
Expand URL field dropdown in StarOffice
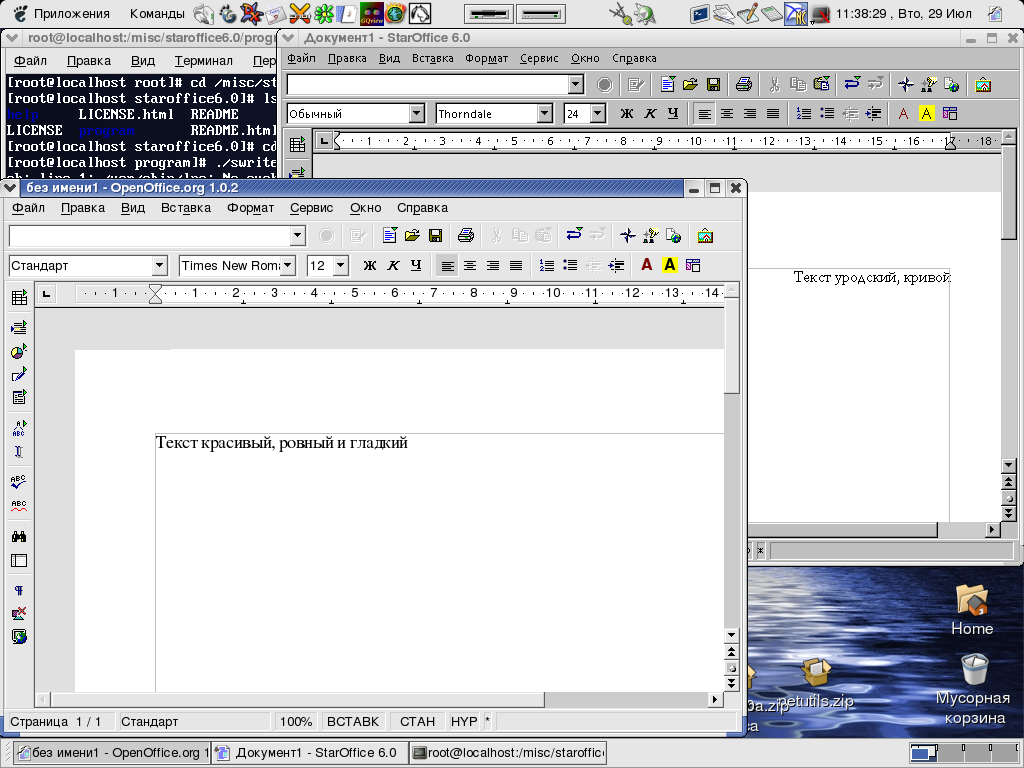pyautogui.click(x=575, y=84)
